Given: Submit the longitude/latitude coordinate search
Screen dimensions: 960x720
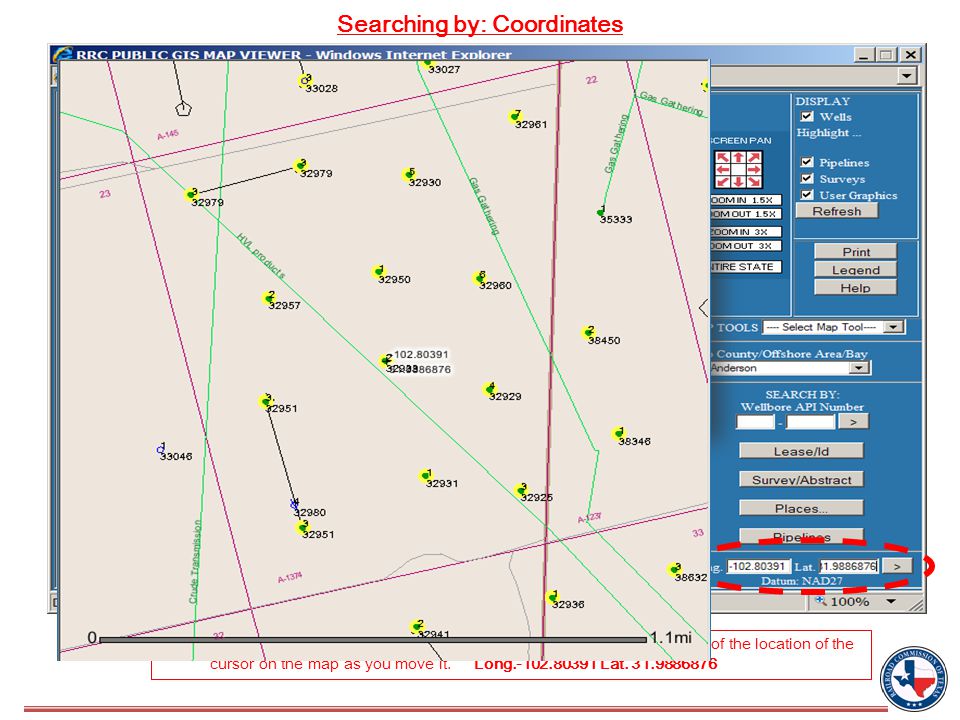Looking at the screenshot, I should [897, 566].
